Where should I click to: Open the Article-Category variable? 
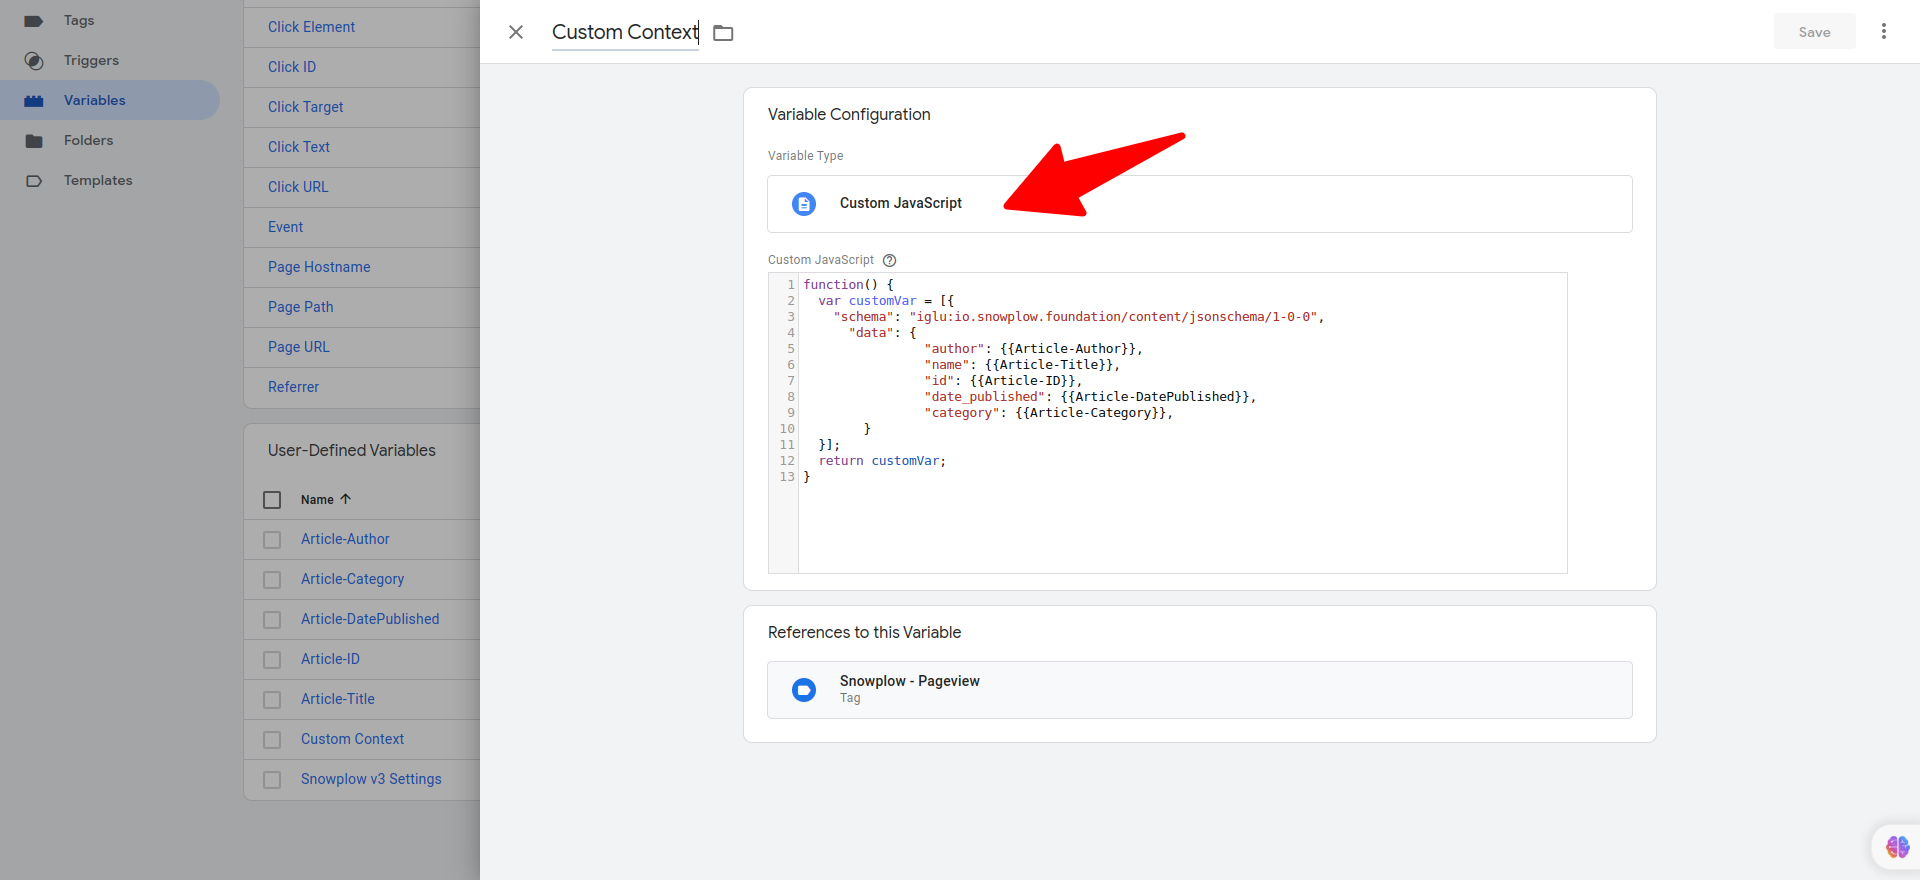click(352, 579)
